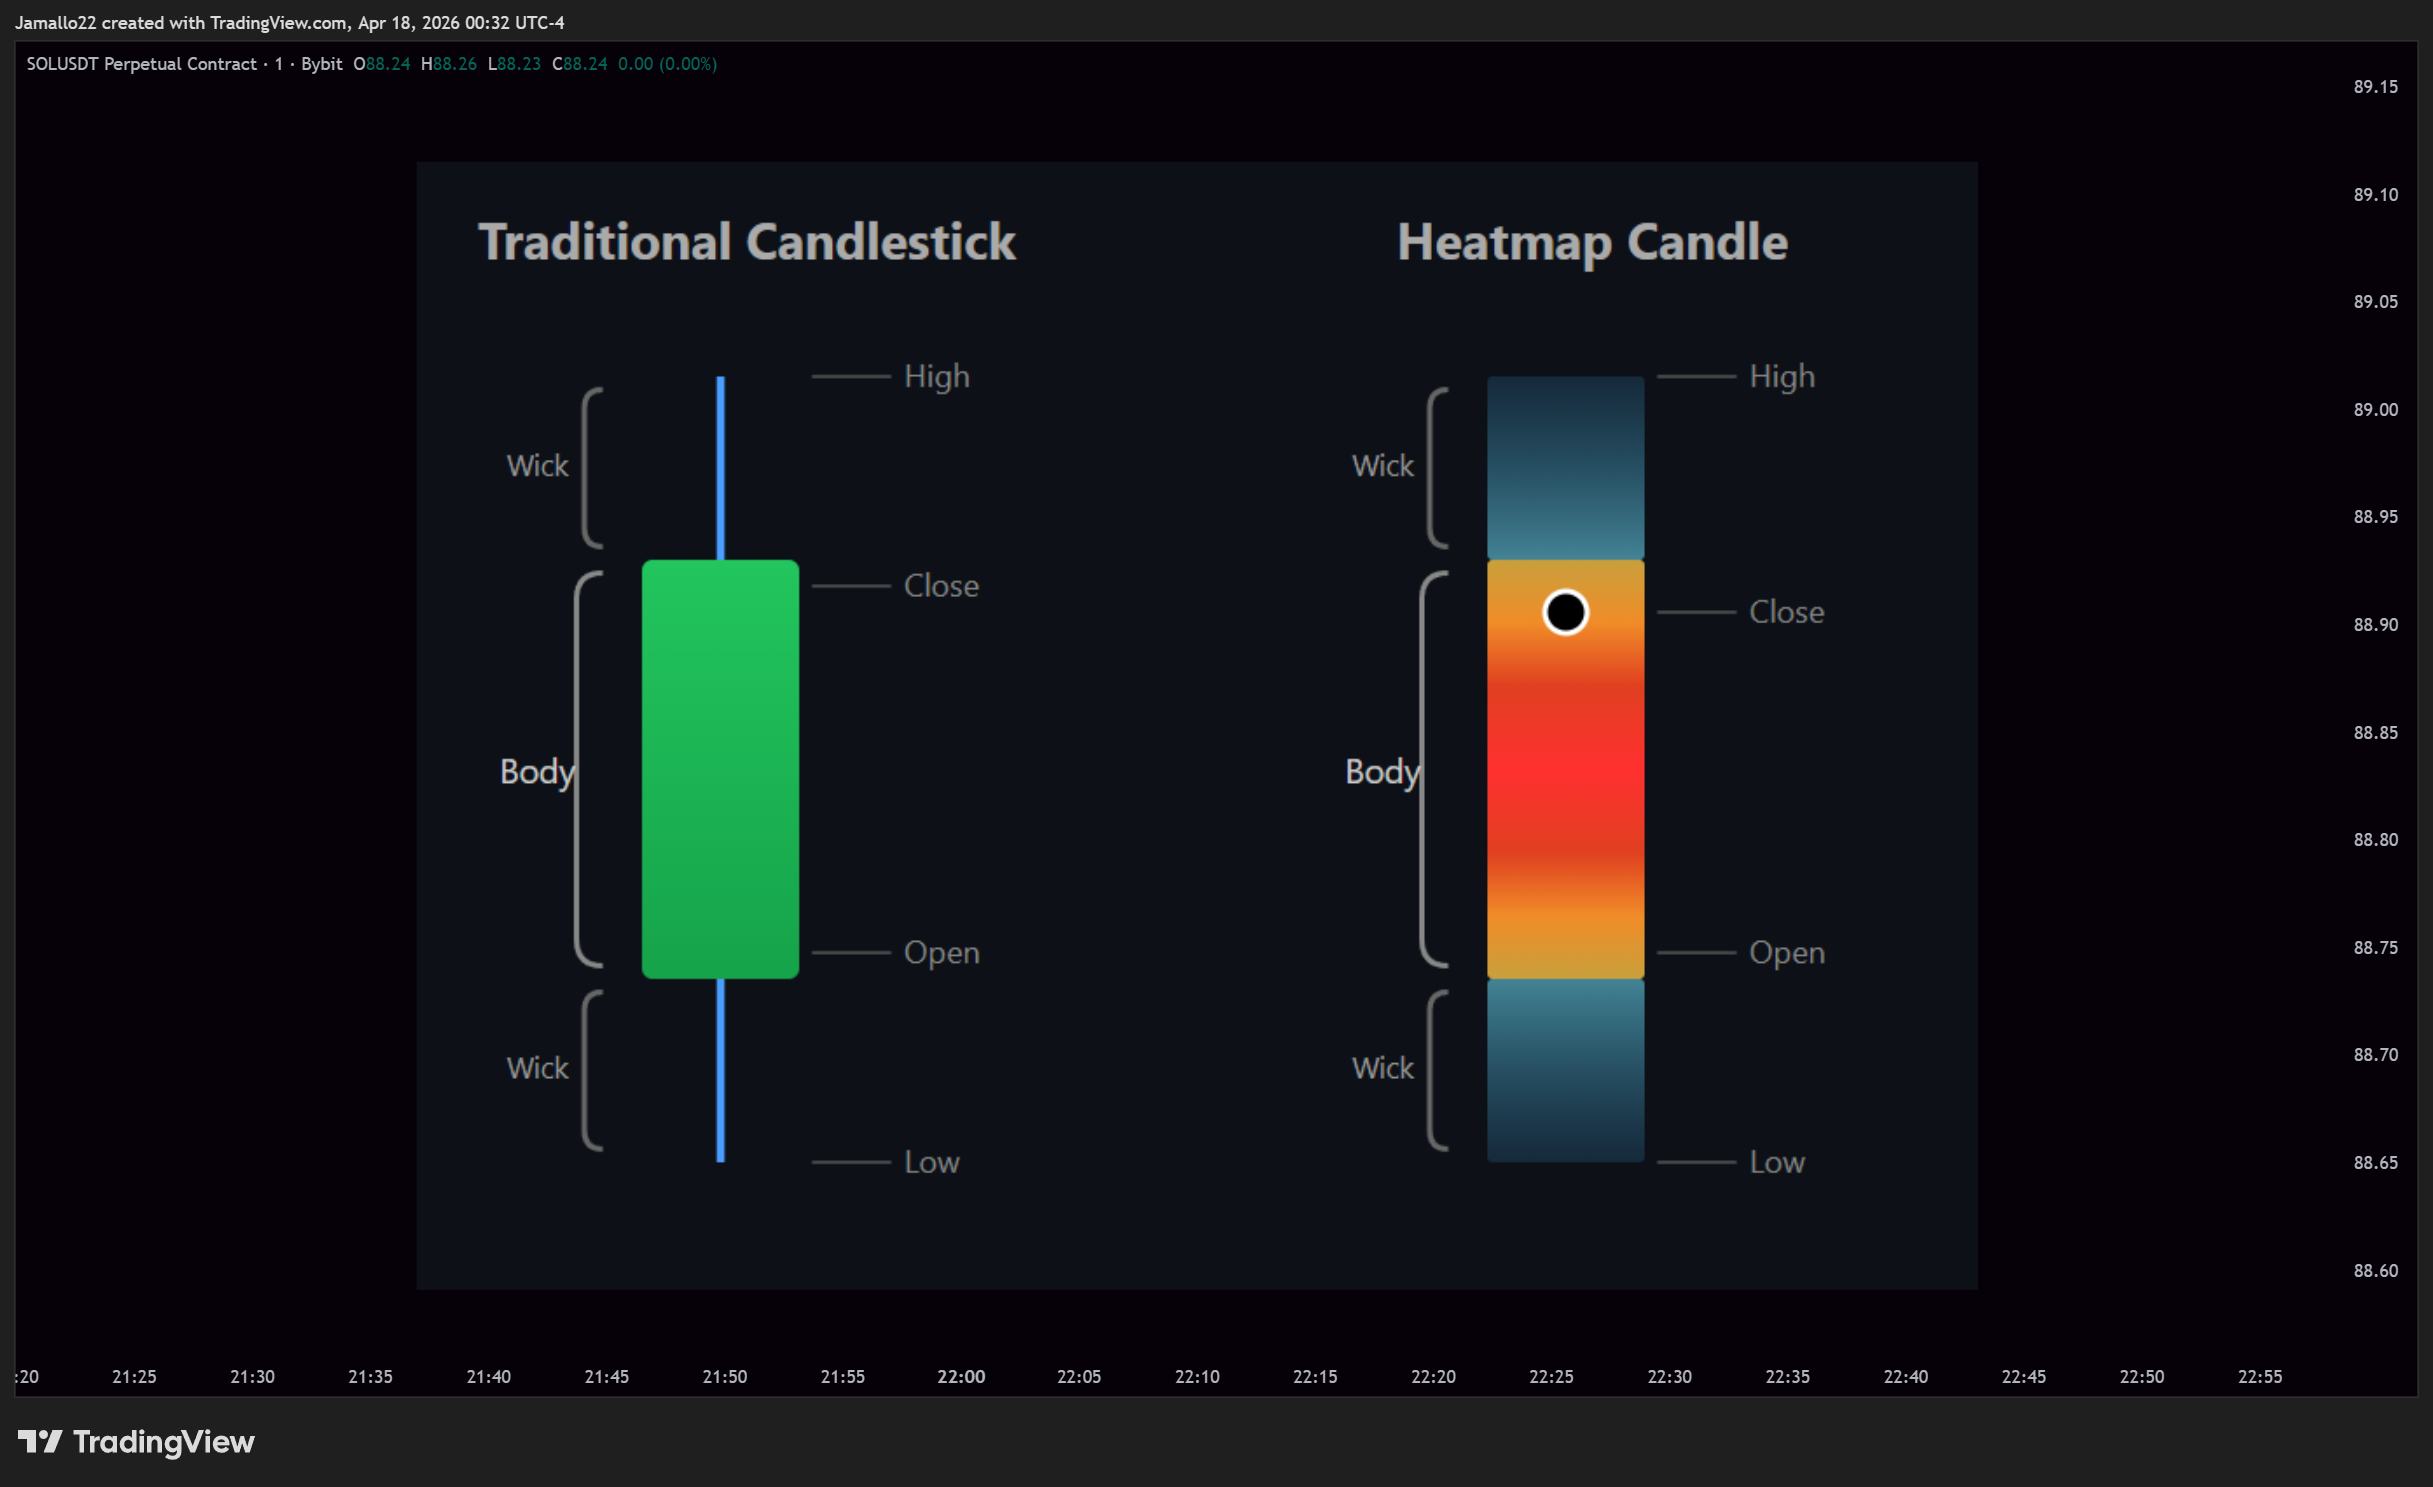Click the open value O88.24

382,64
